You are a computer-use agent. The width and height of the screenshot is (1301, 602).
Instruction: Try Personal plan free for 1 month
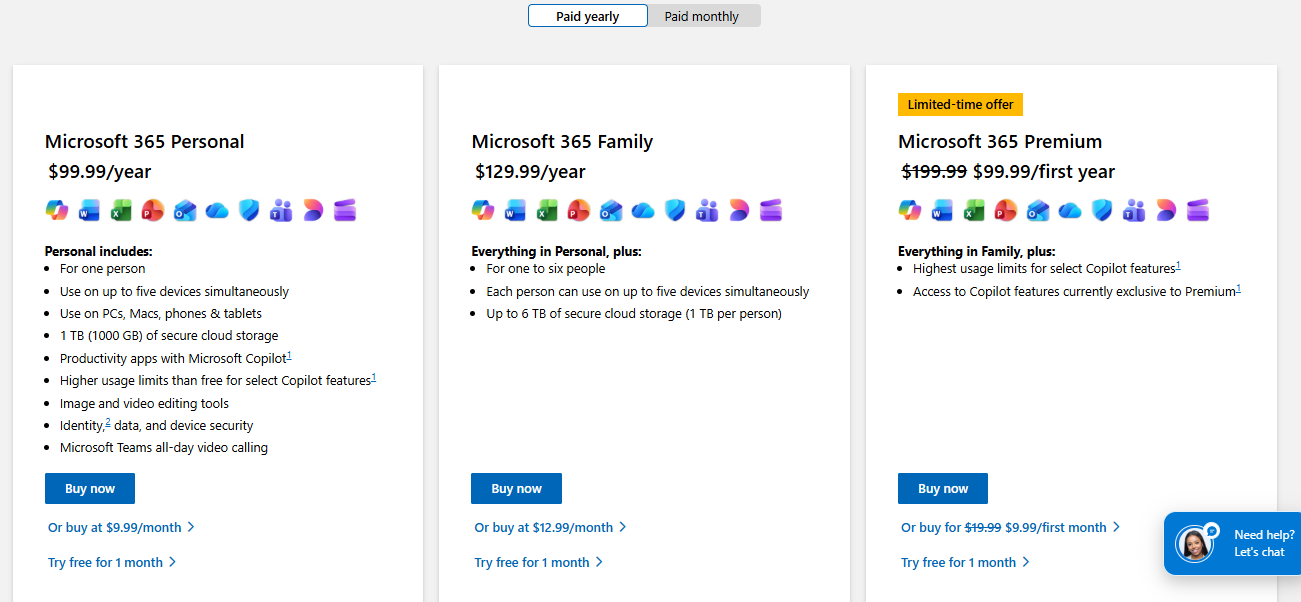point(112,562)
